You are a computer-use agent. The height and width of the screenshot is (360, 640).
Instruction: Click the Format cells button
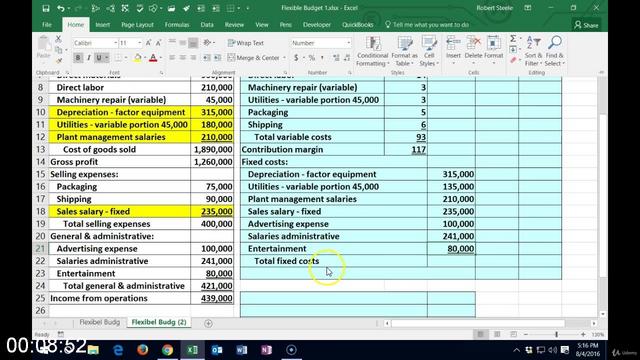pos(493,51)
